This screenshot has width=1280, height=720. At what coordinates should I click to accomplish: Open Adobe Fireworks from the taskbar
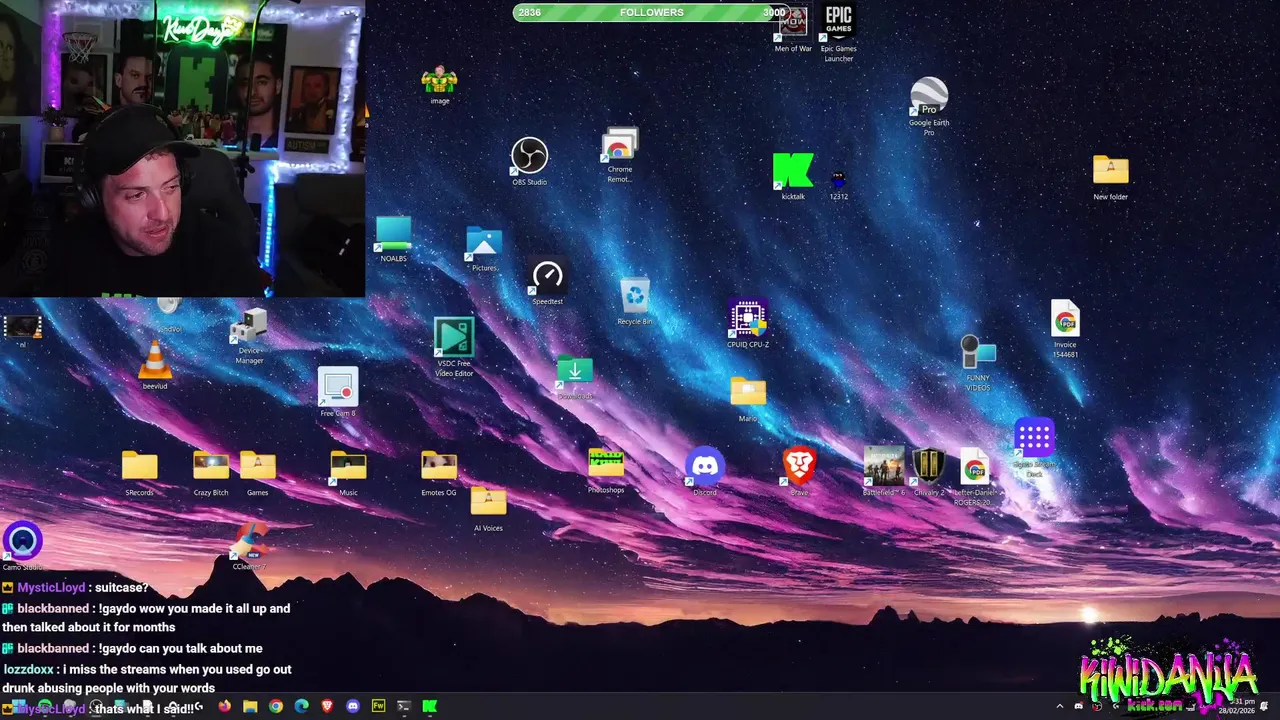(378, 706)
